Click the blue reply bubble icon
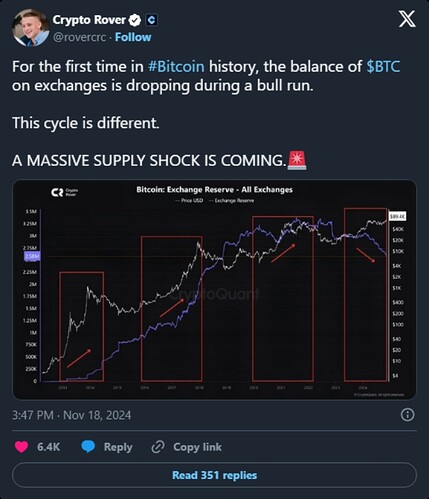The image size is (429, 499). coord(88,447)
